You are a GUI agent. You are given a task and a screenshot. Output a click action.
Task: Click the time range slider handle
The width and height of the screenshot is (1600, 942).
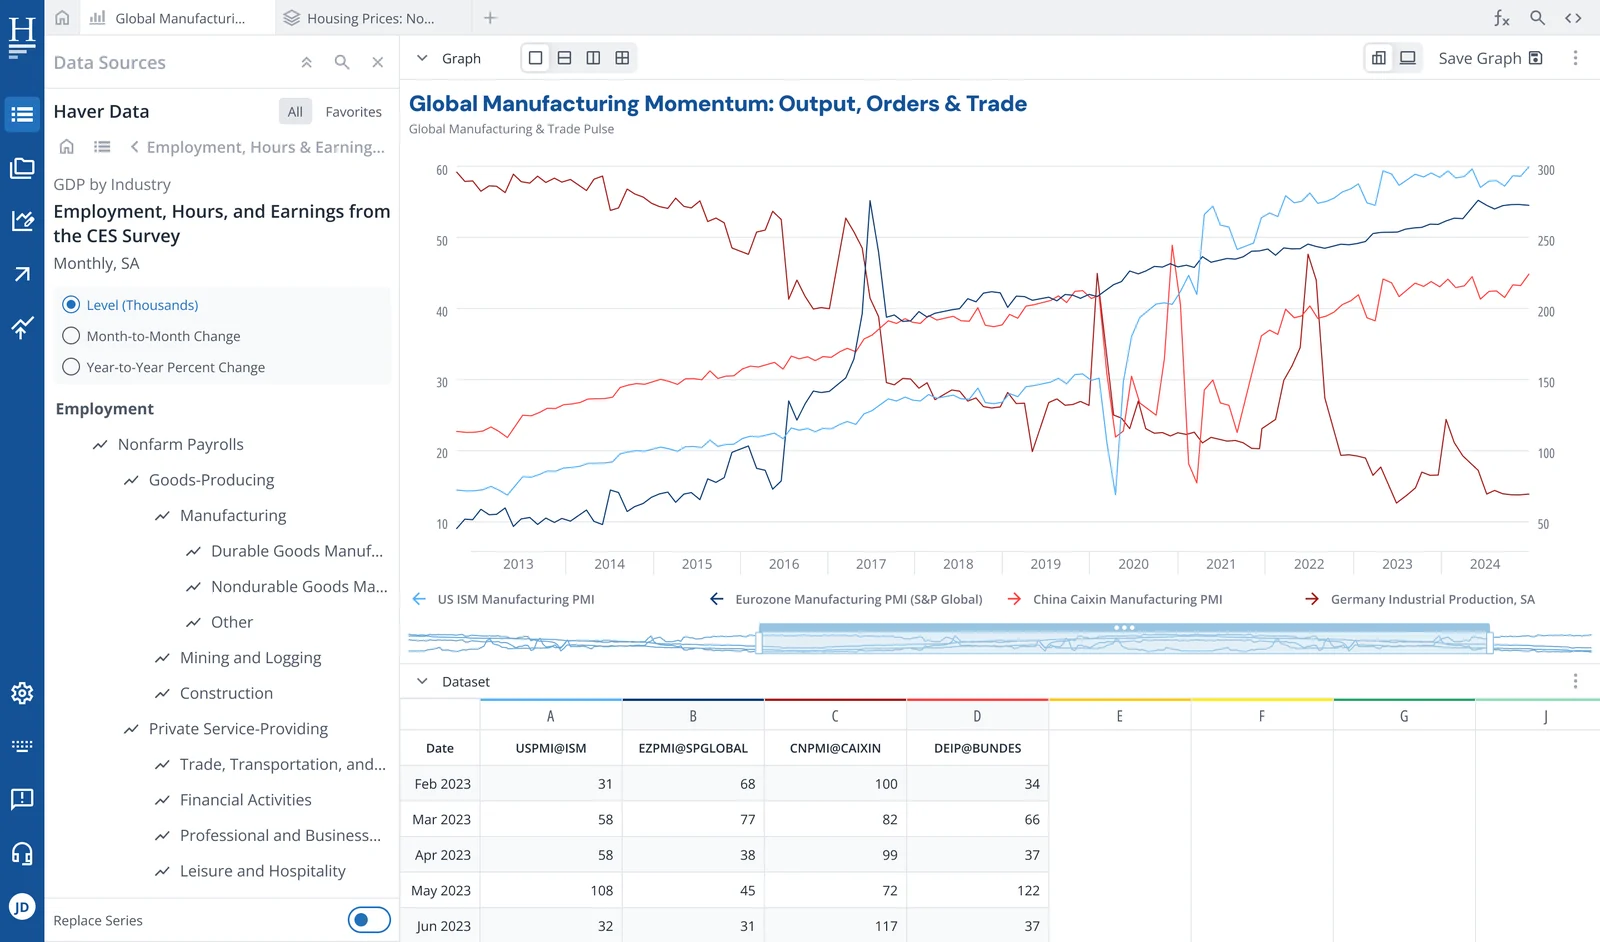point(1124,628)
